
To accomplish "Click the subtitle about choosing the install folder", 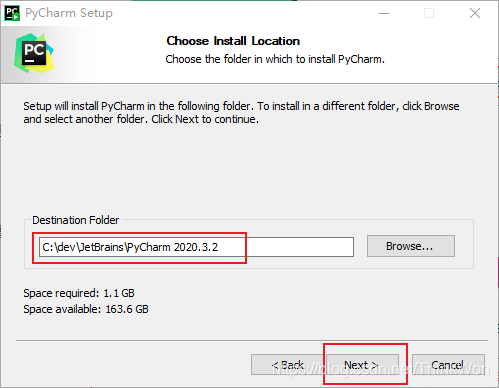I will (275, 59).
